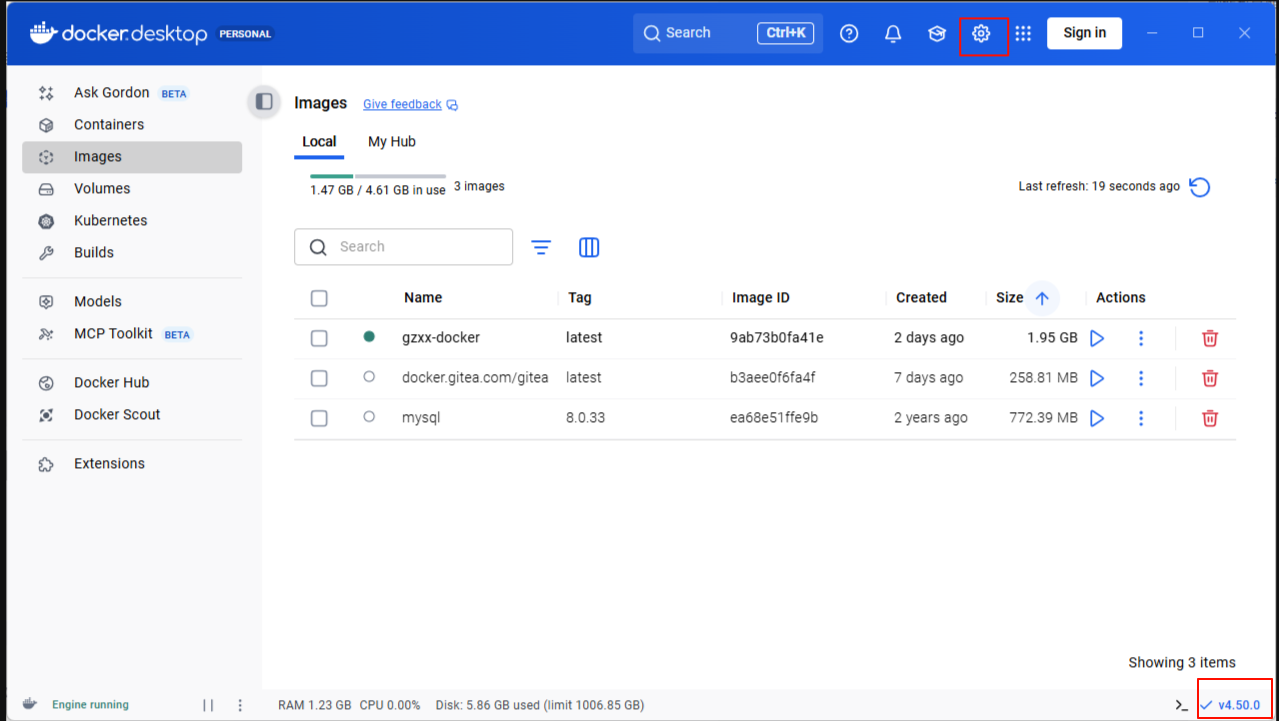Pause the Docker engine

(208, 705)
